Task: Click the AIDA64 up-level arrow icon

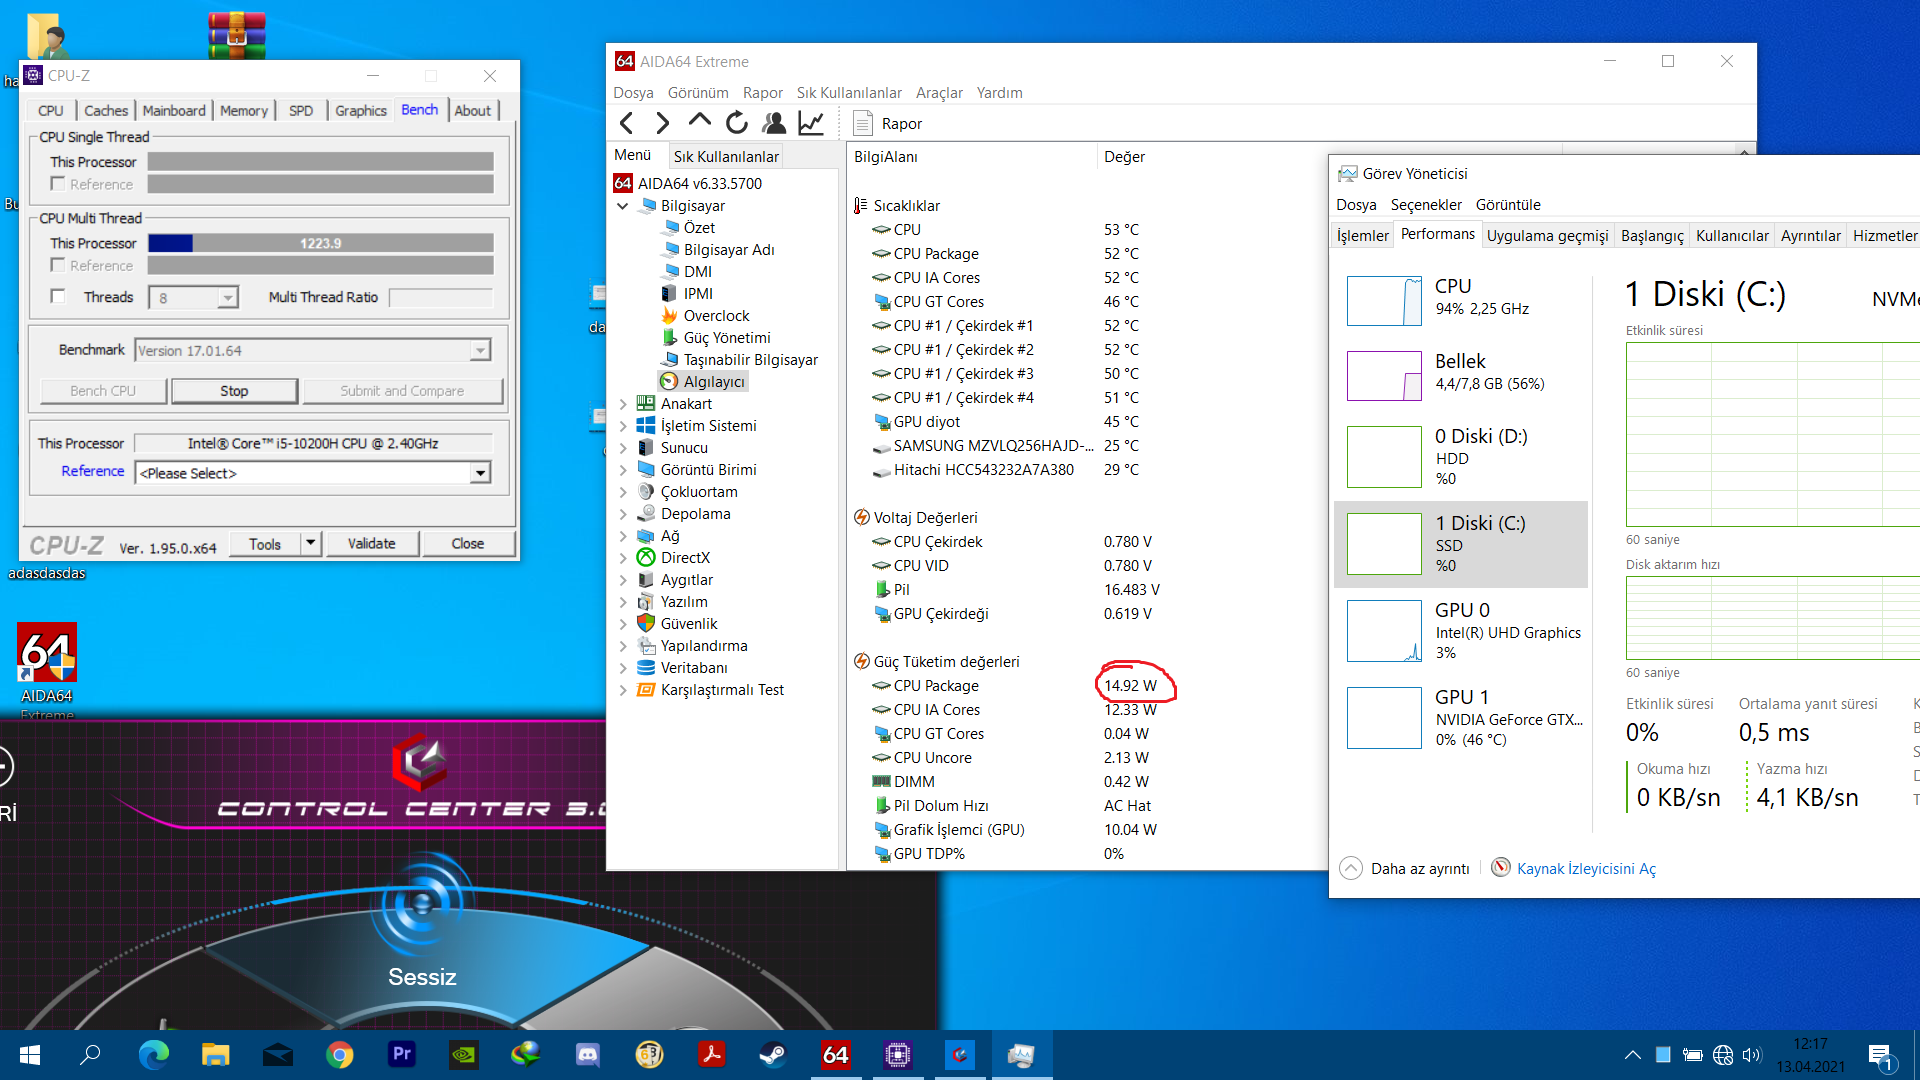Action: (700, 122)
